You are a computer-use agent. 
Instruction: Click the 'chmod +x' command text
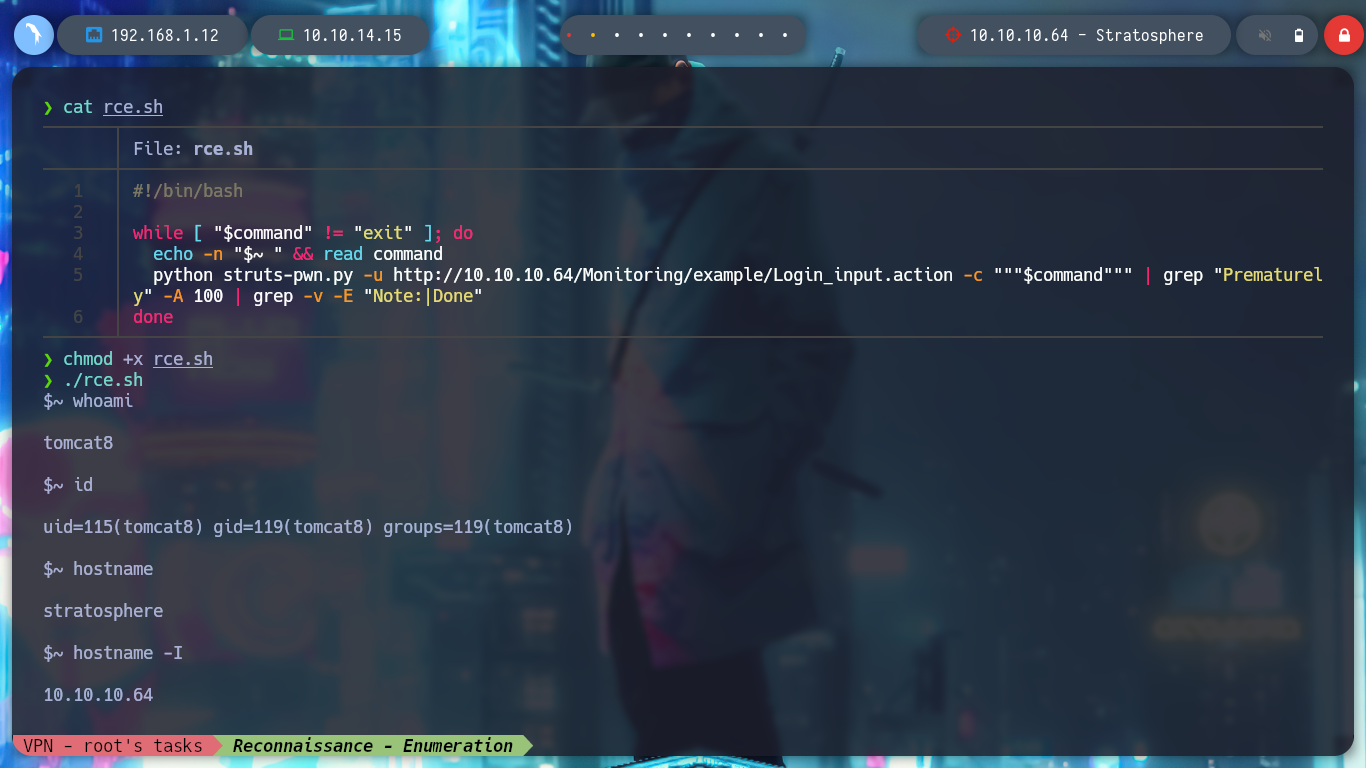tap(103, 359)
